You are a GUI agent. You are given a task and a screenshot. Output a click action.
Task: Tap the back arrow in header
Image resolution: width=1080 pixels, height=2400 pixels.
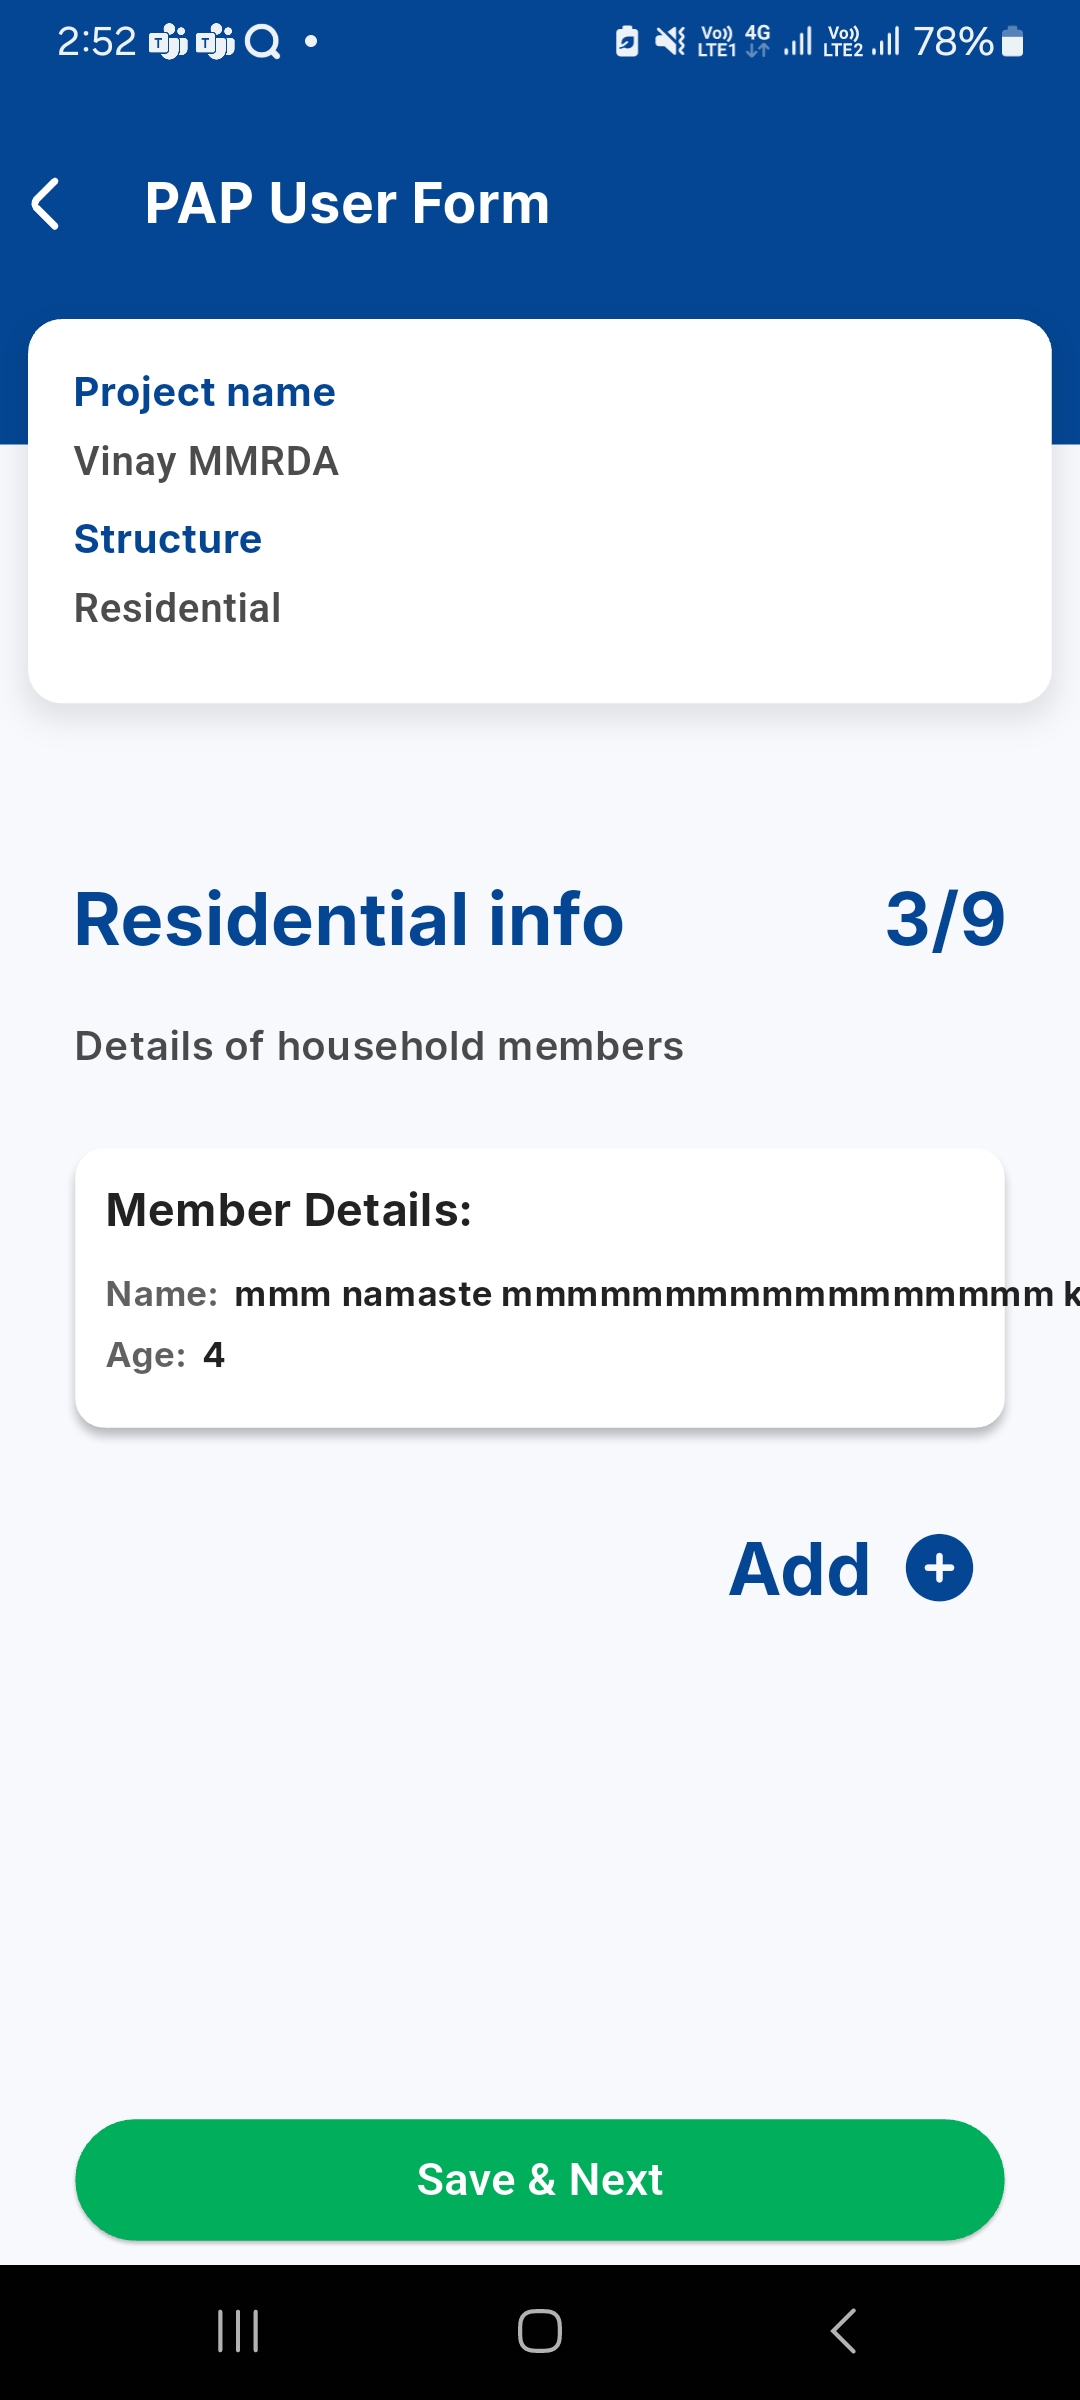click(x=46, y=204)
